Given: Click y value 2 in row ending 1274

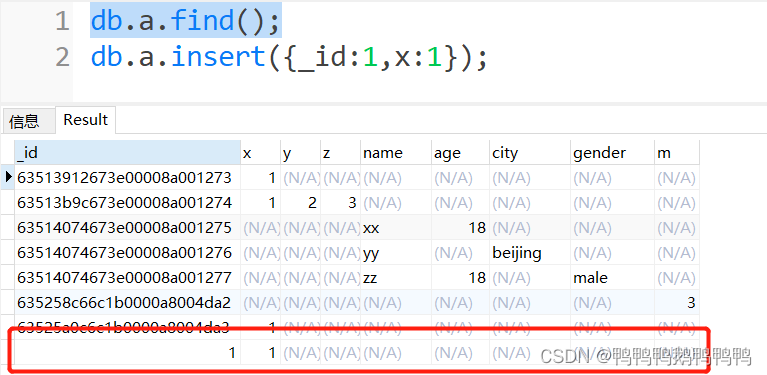Looking at the screenshot, I should click(x=300, y=203).
